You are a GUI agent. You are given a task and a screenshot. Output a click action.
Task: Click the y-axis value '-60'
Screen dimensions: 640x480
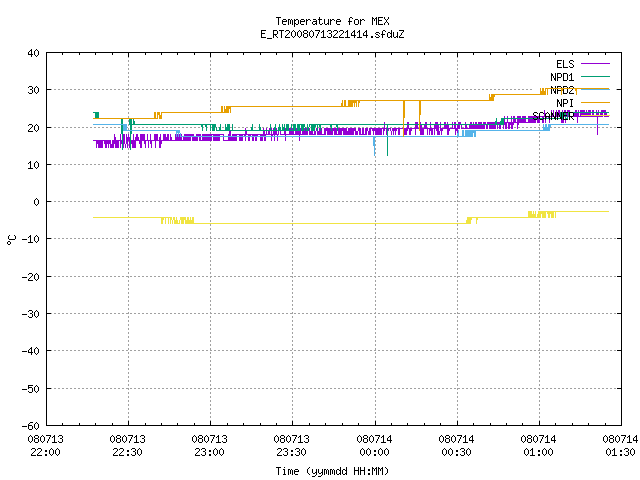(x=31, y=426)
